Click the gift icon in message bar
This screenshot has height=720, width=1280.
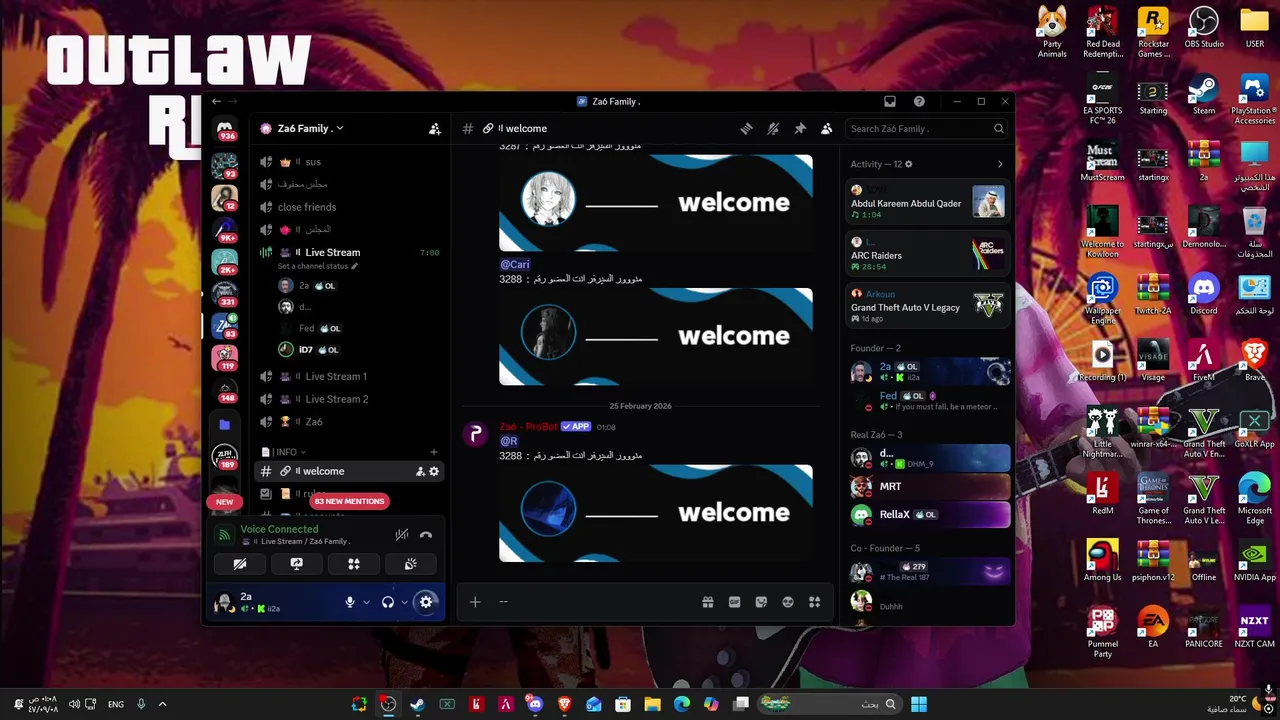coord(708,602)
